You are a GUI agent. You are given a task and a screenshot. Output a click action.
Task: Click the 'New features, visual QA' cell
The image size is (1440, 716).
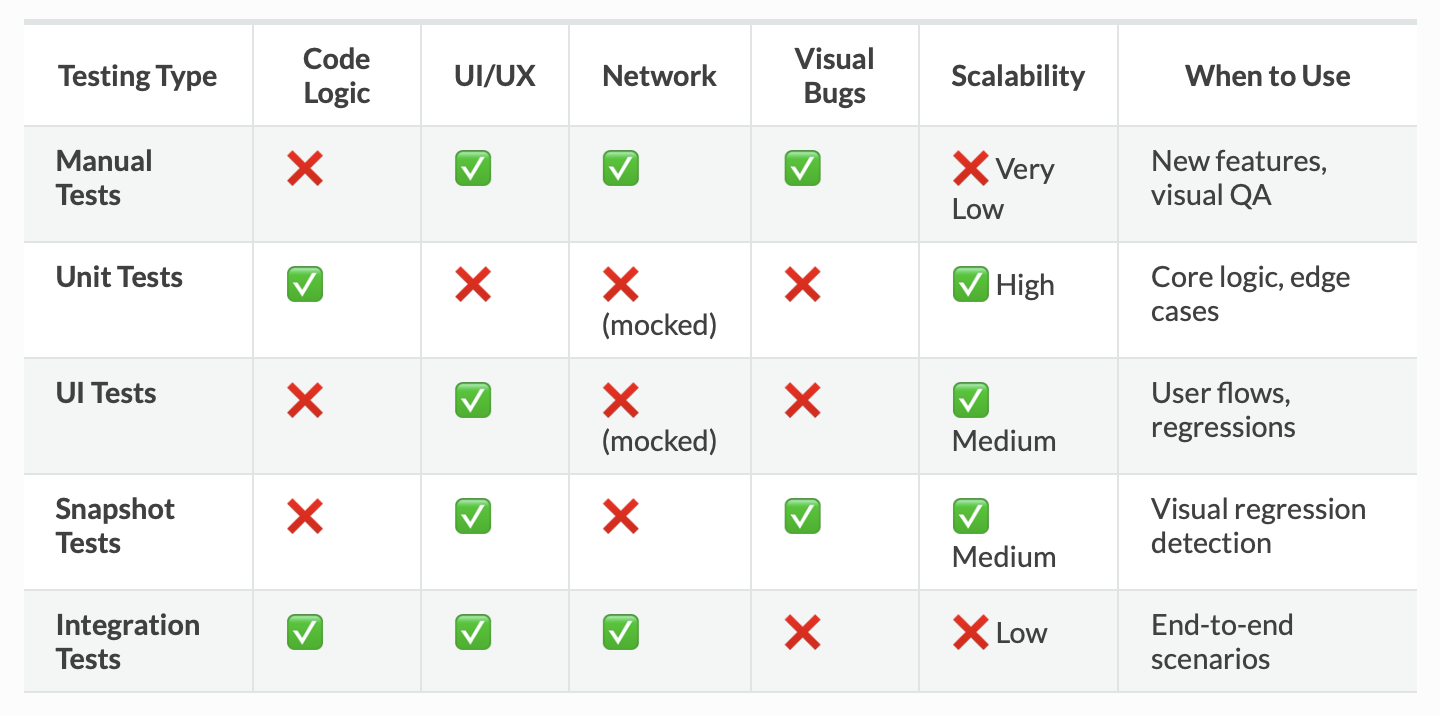tap(1239, 178)
